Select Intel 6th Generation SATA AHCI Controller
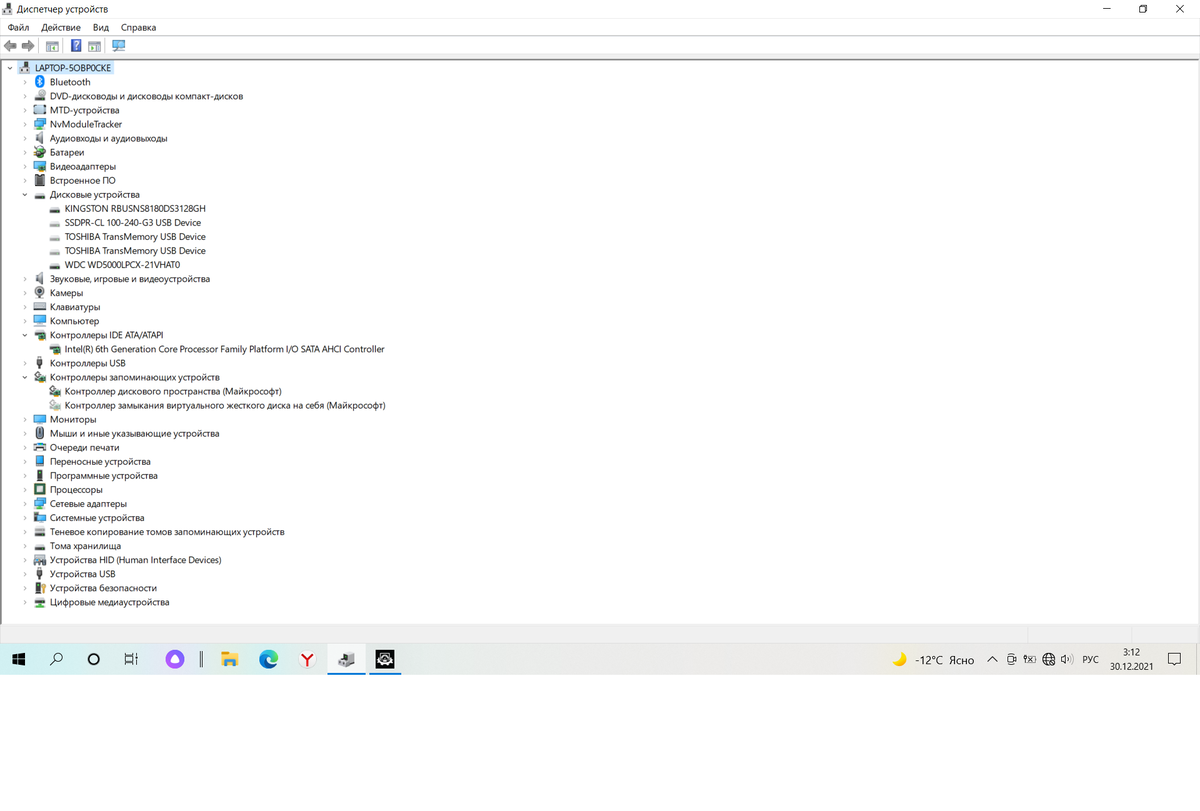The height and width of the screenshot is (811, 1200). pos(224,349)
